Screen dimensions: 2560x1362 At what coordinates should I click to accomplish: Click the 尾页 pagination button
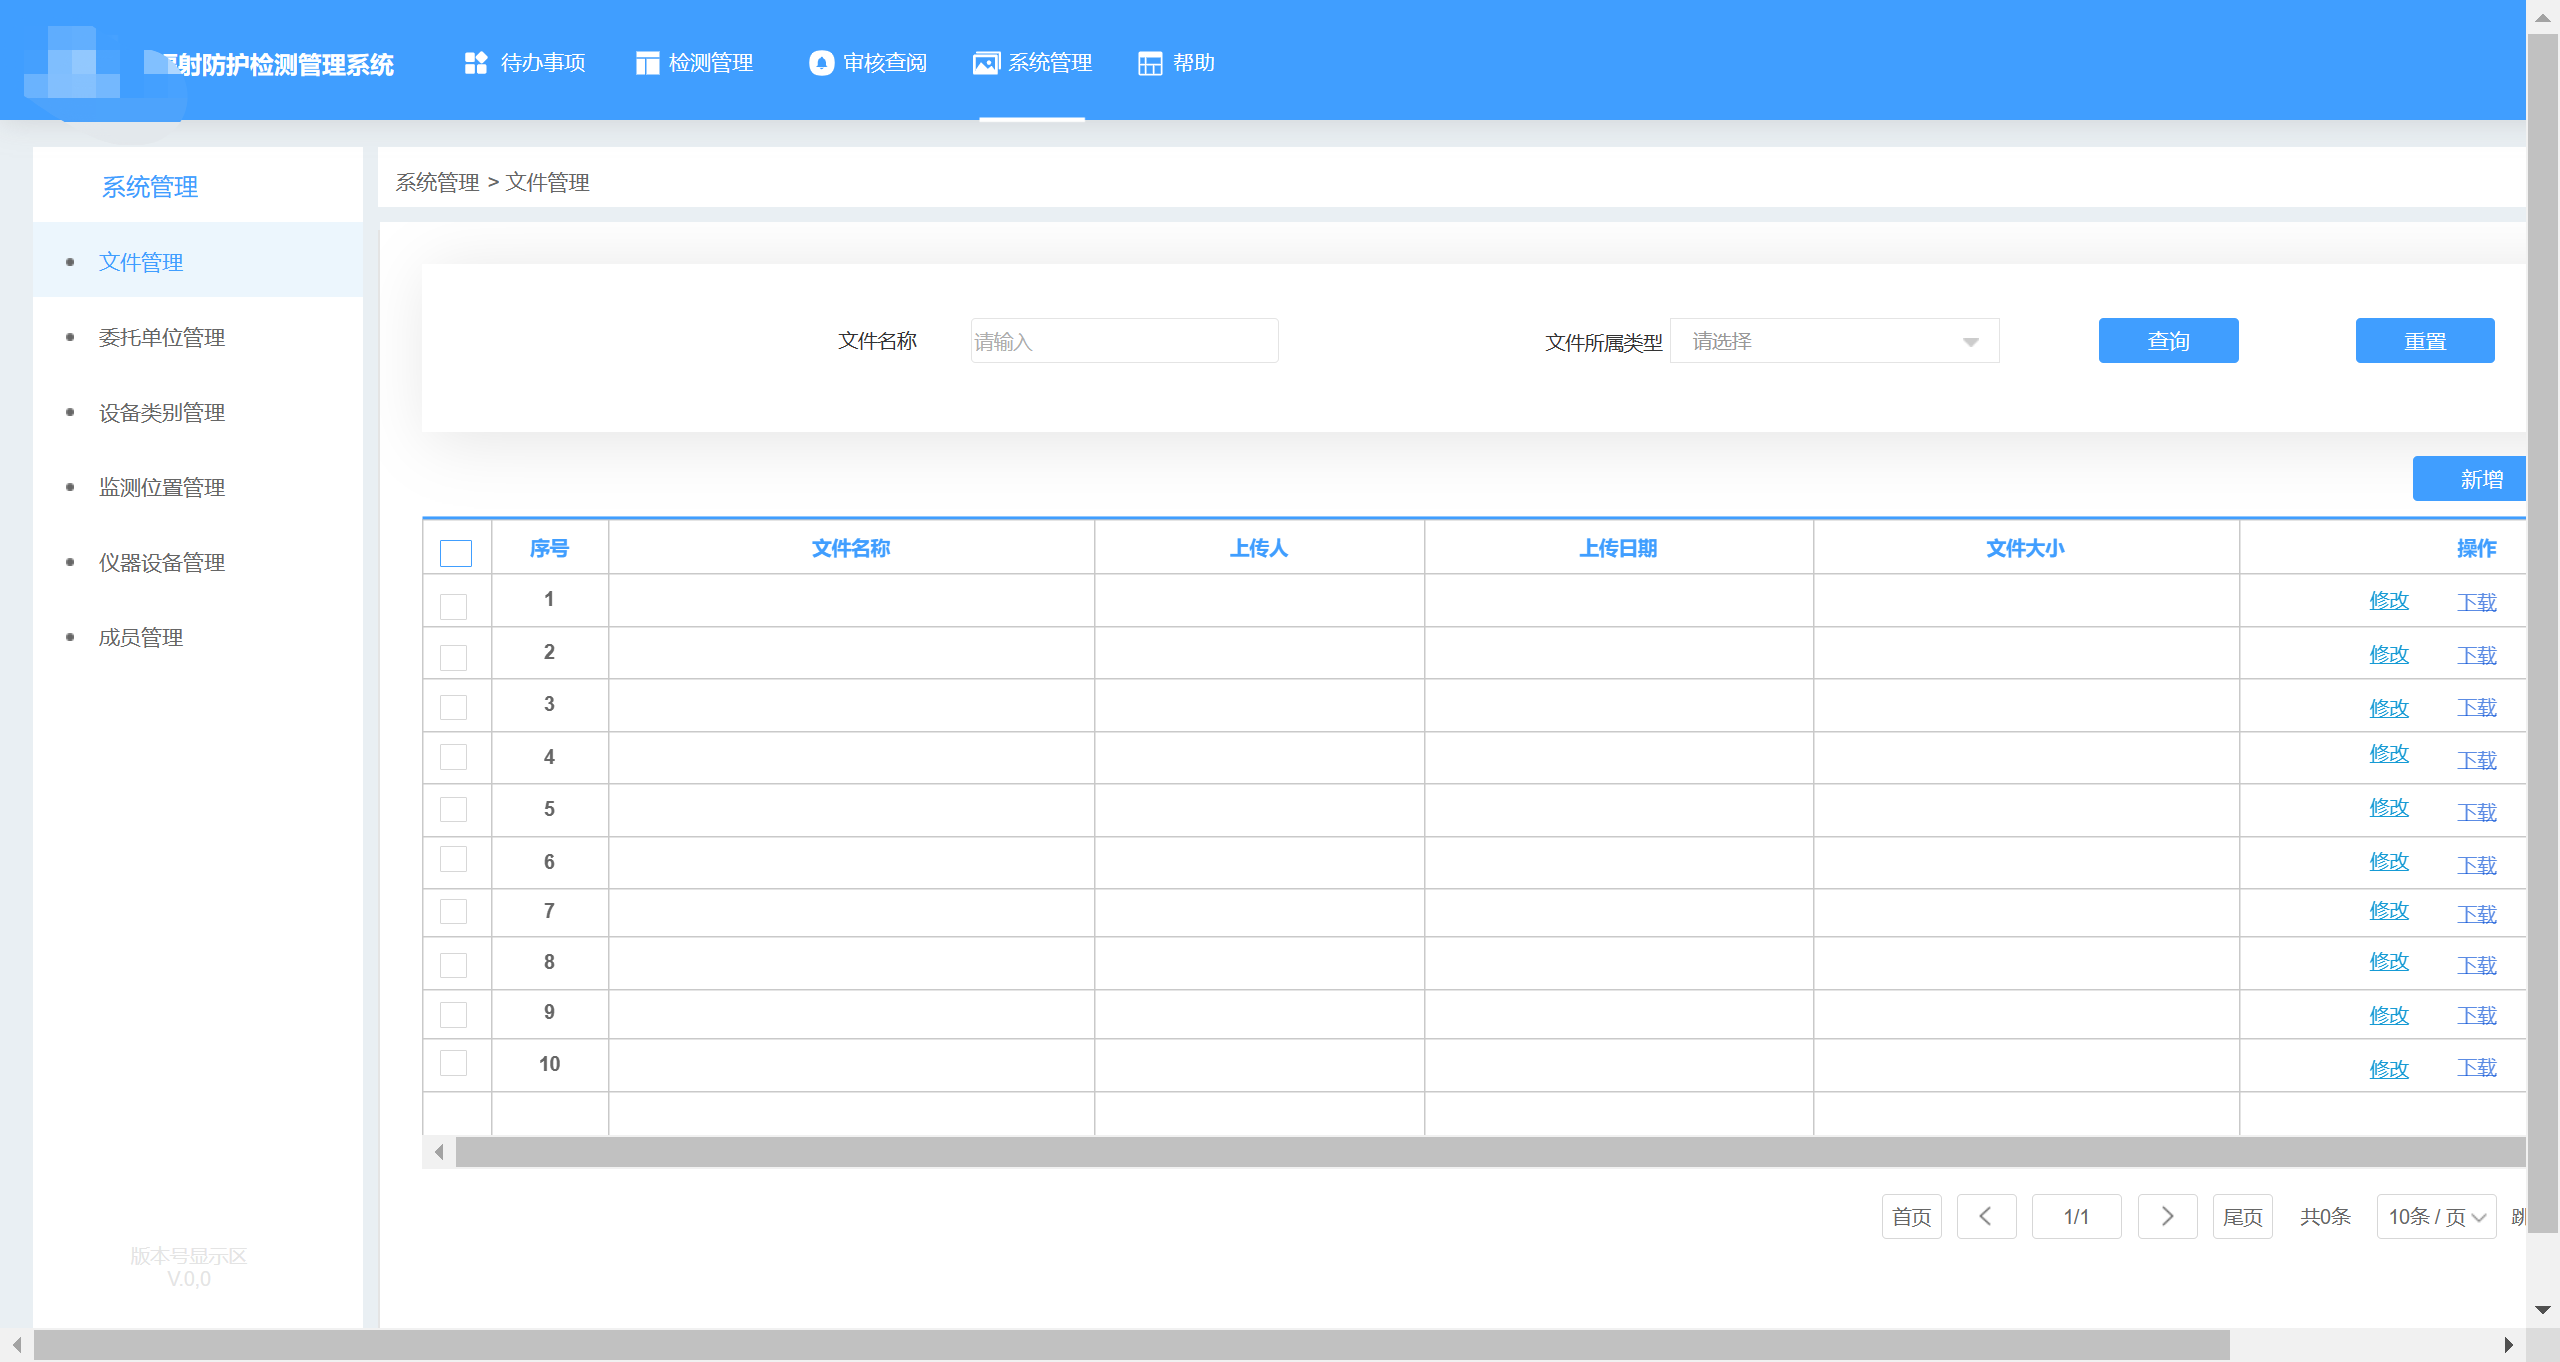(2243, 1216)
